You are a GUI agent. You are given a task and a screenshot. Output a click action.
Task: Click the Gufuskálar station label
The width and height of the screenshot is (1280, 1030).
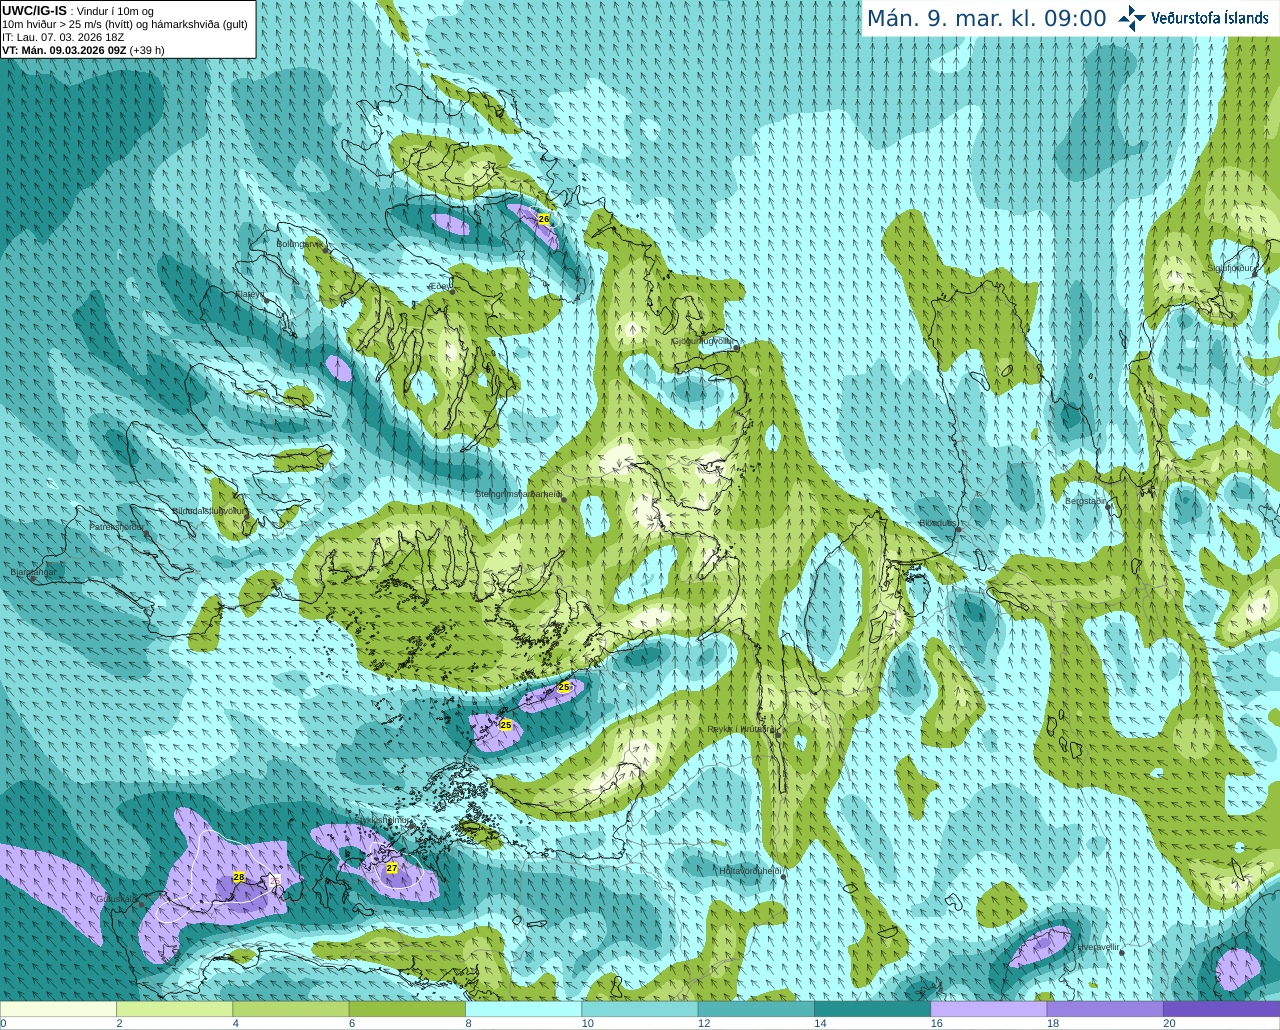[x=116, y=899]
